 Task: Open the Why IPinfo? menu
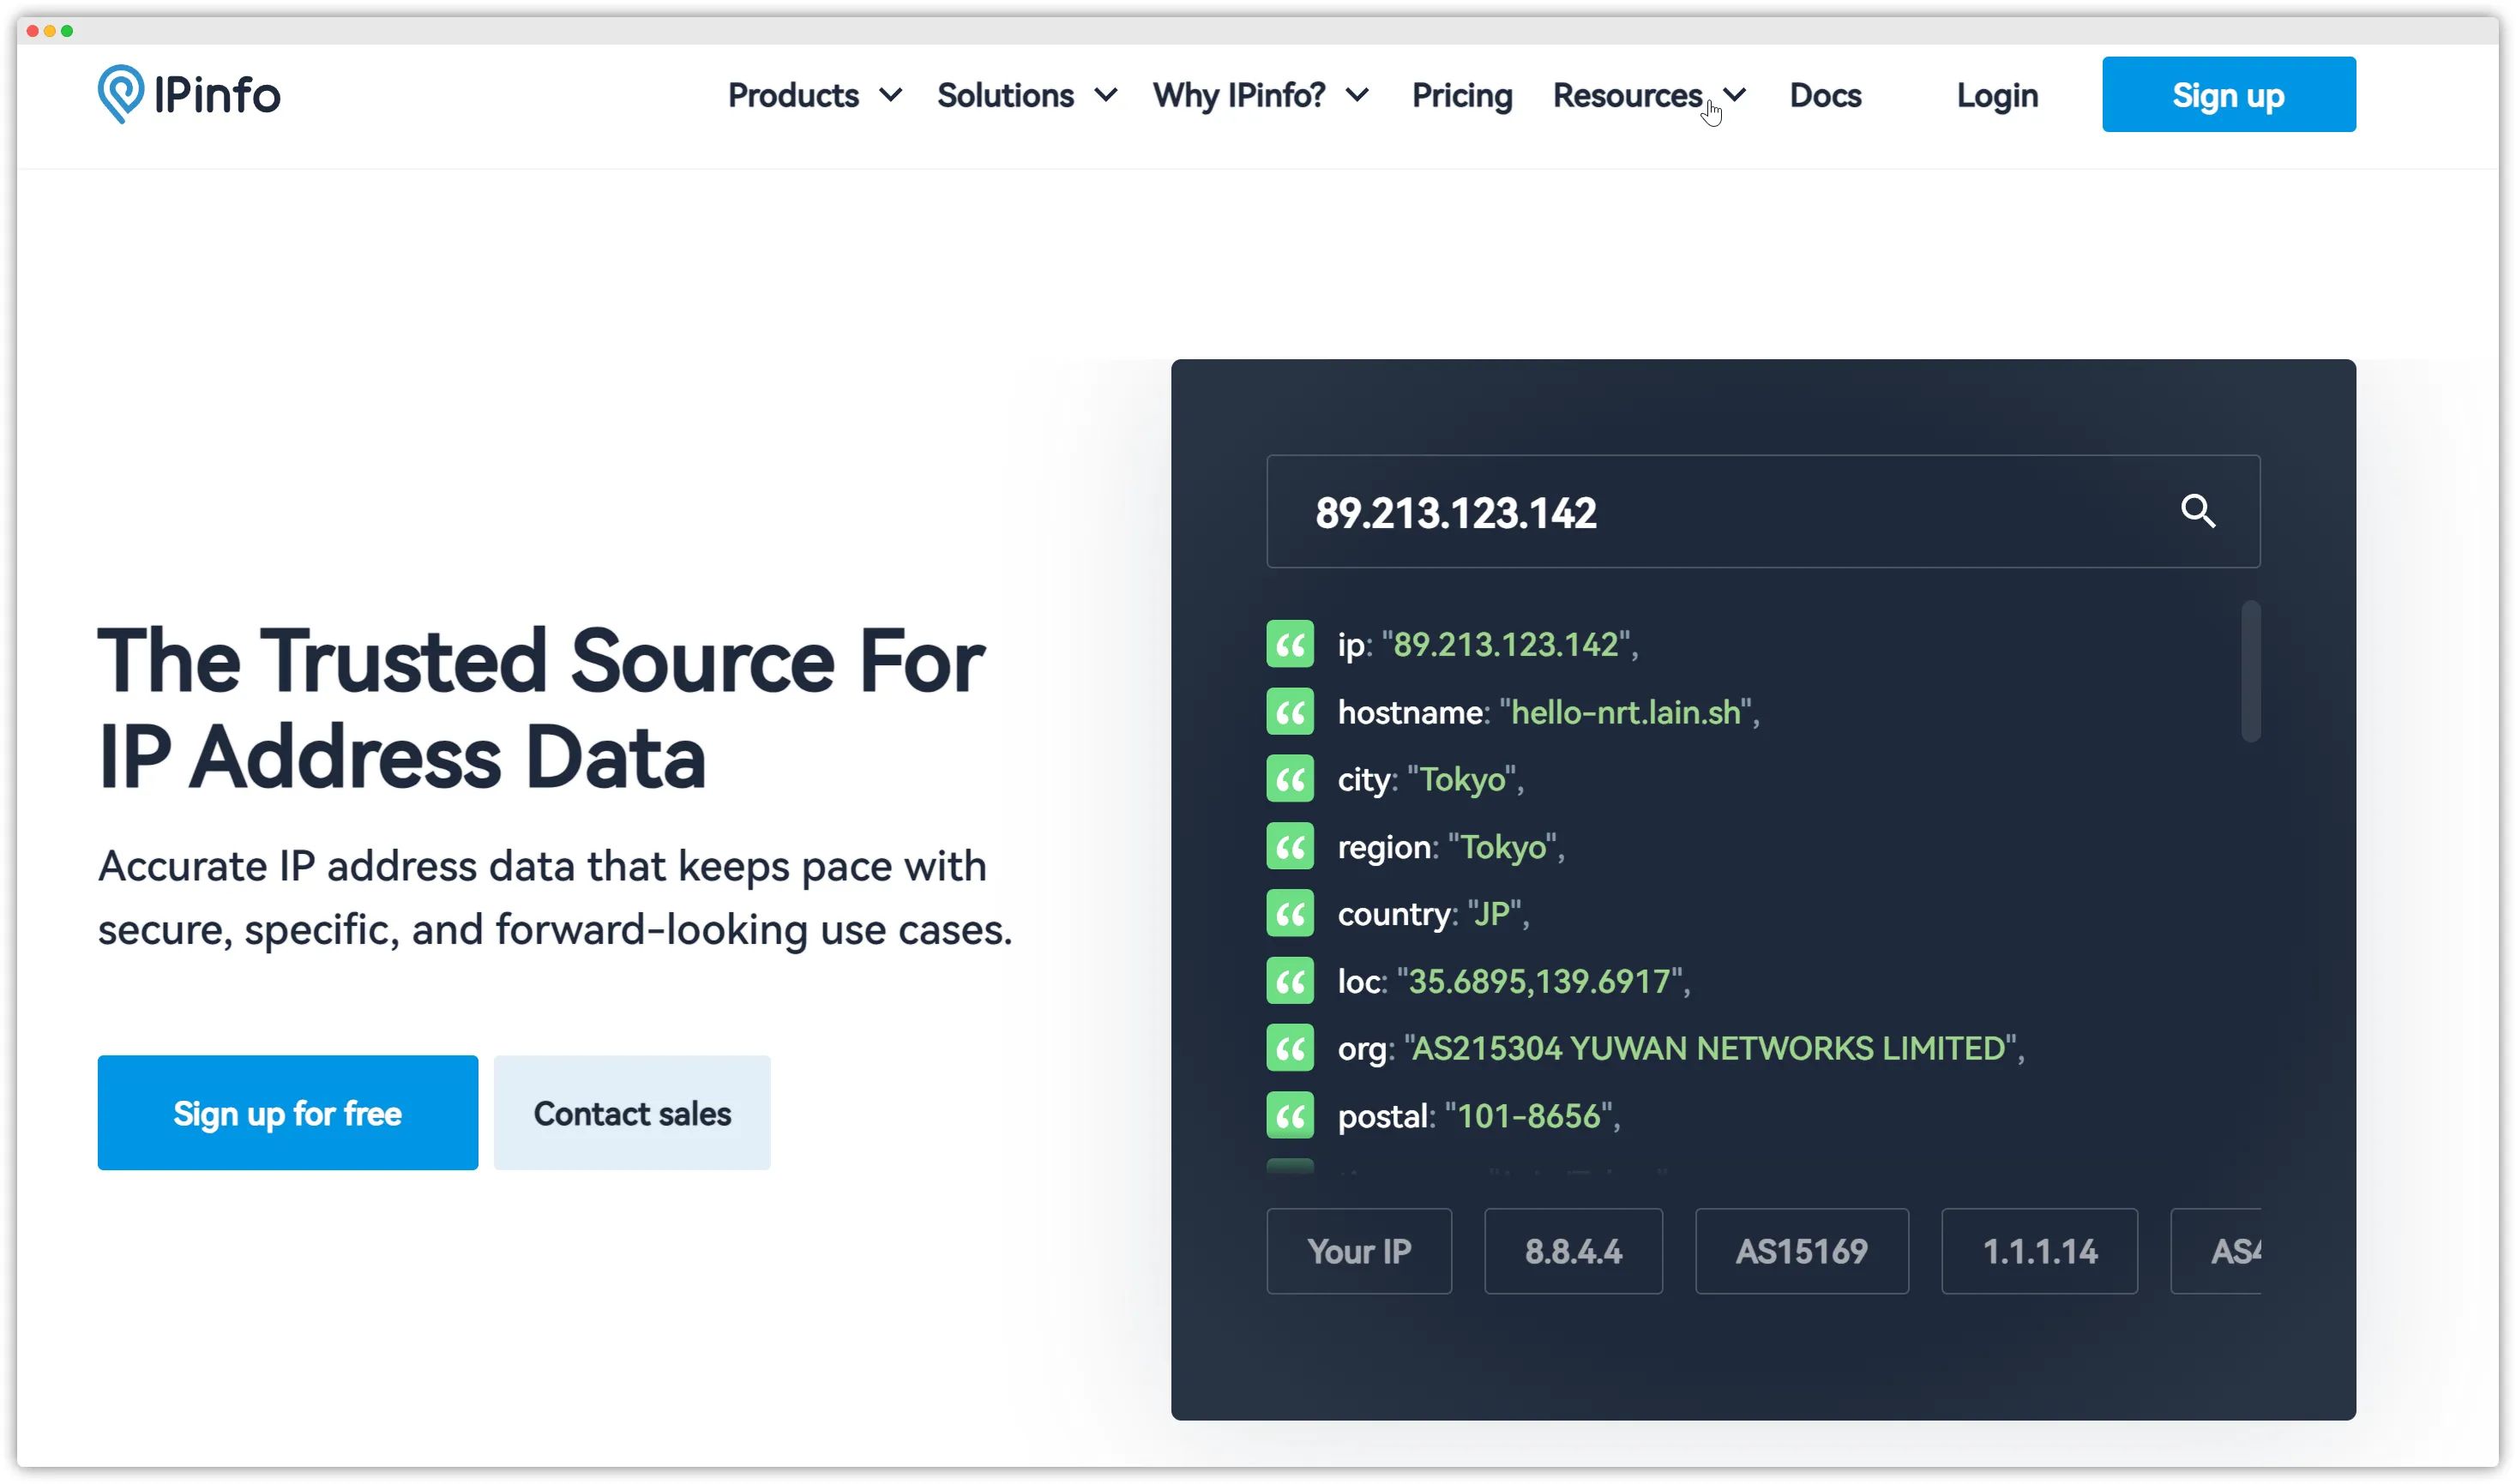click(1239, 95)
